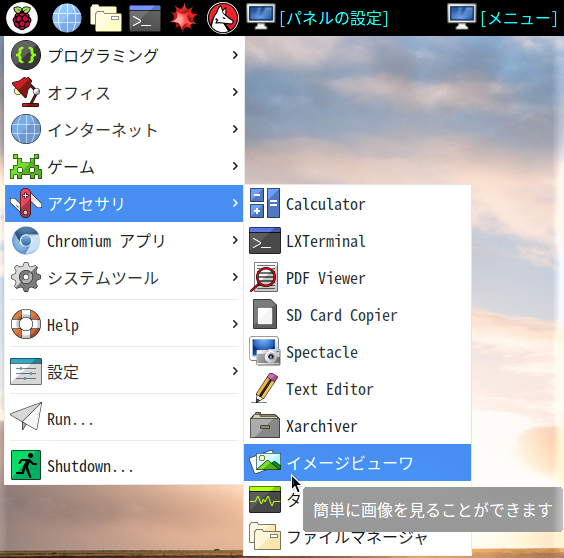Screen dimensions: 564x558
Task: Click the Wolfram wolf icon in panel
Action: 223,18
